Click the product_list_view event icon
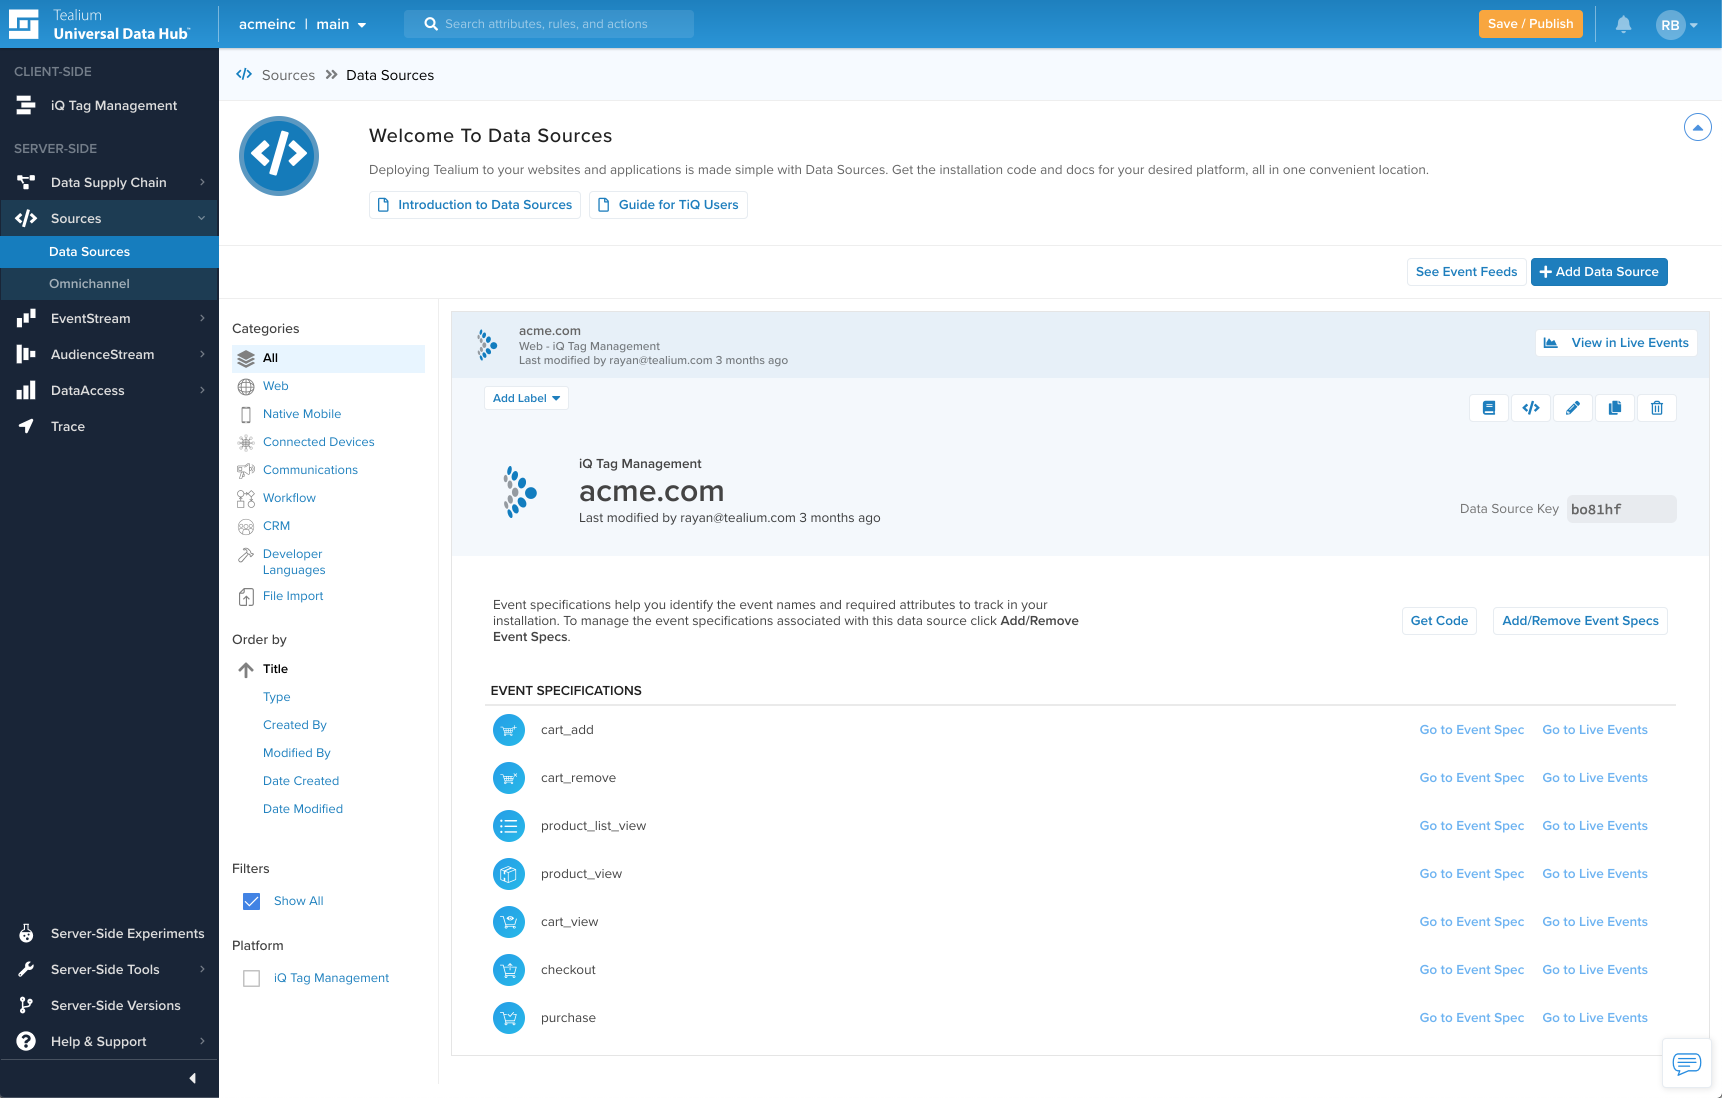The image size is (1722, 1098). pyautogui.click(x=509, y=826)
